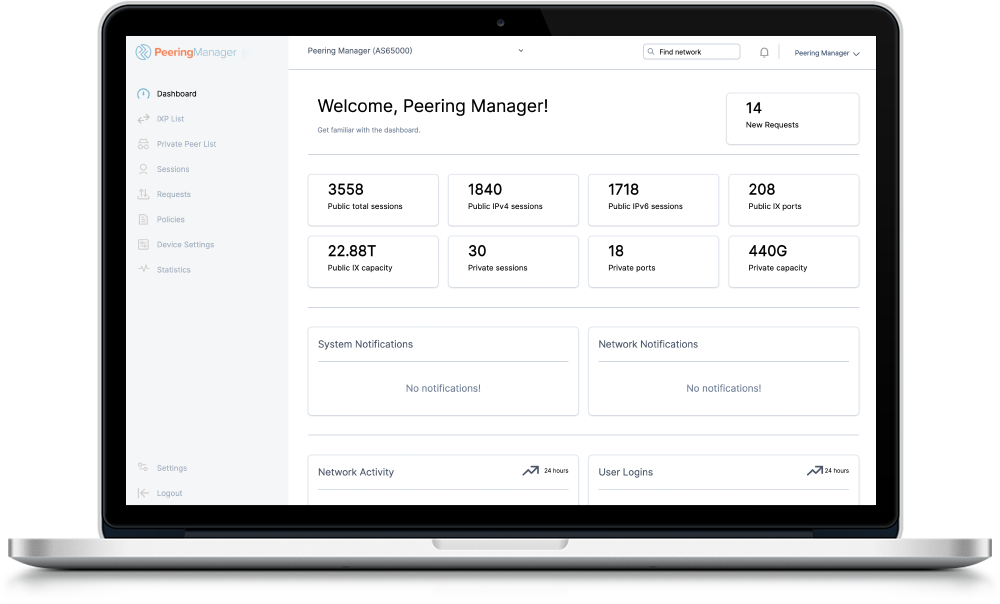Open Sessions using its sidebar icon
This screenshot has width=1000, height=604.
pyautogui.click(x=141, y=168)
